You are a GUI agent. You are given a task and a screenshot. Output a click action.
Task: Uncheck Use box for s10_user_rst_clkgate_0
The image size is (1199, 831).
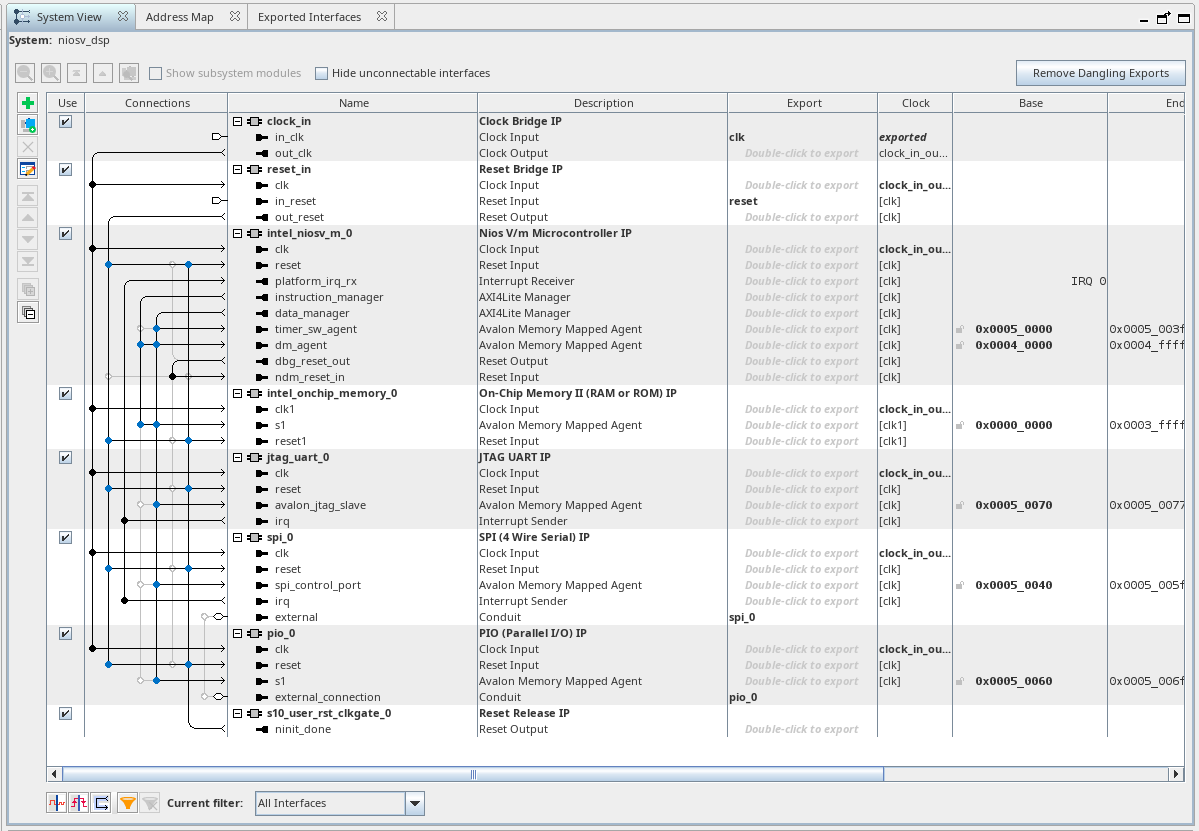click(66, 713)
